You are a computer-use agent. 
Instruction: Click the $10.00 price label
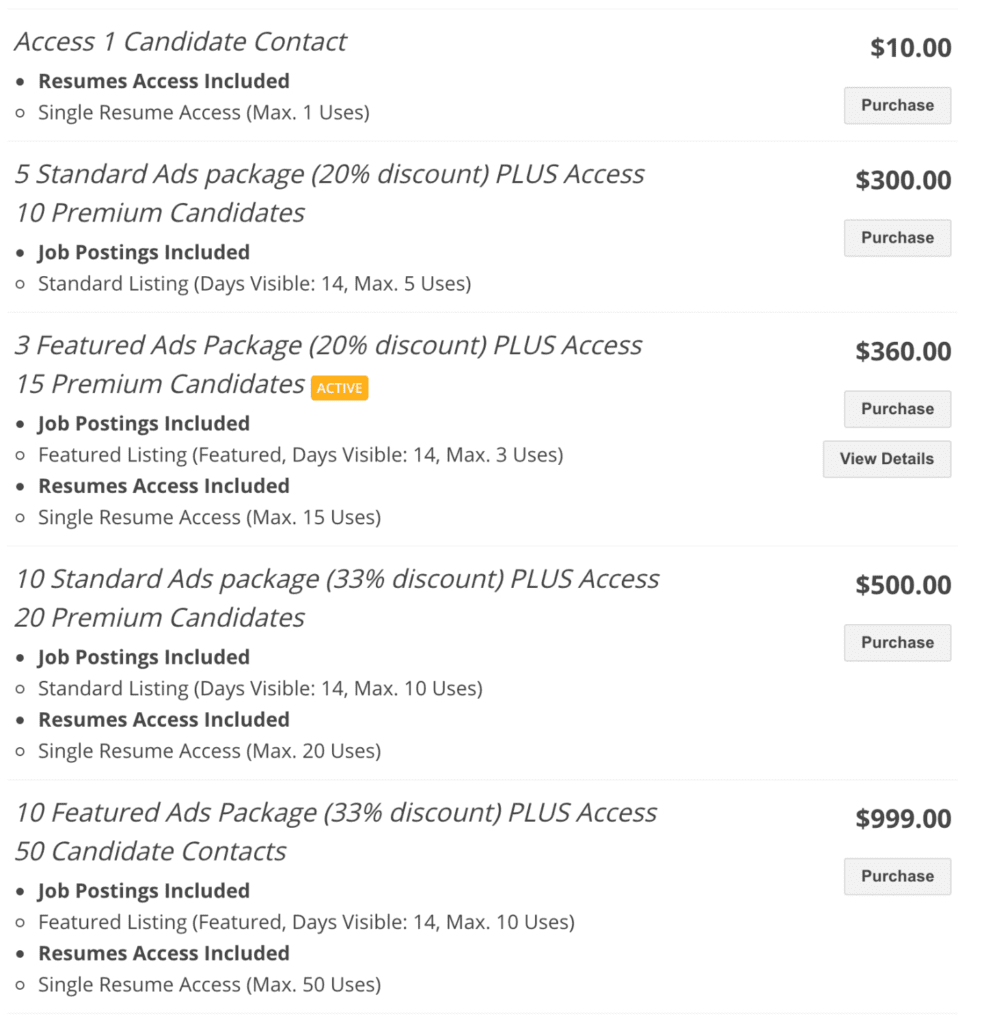click(x=910, y=48)
